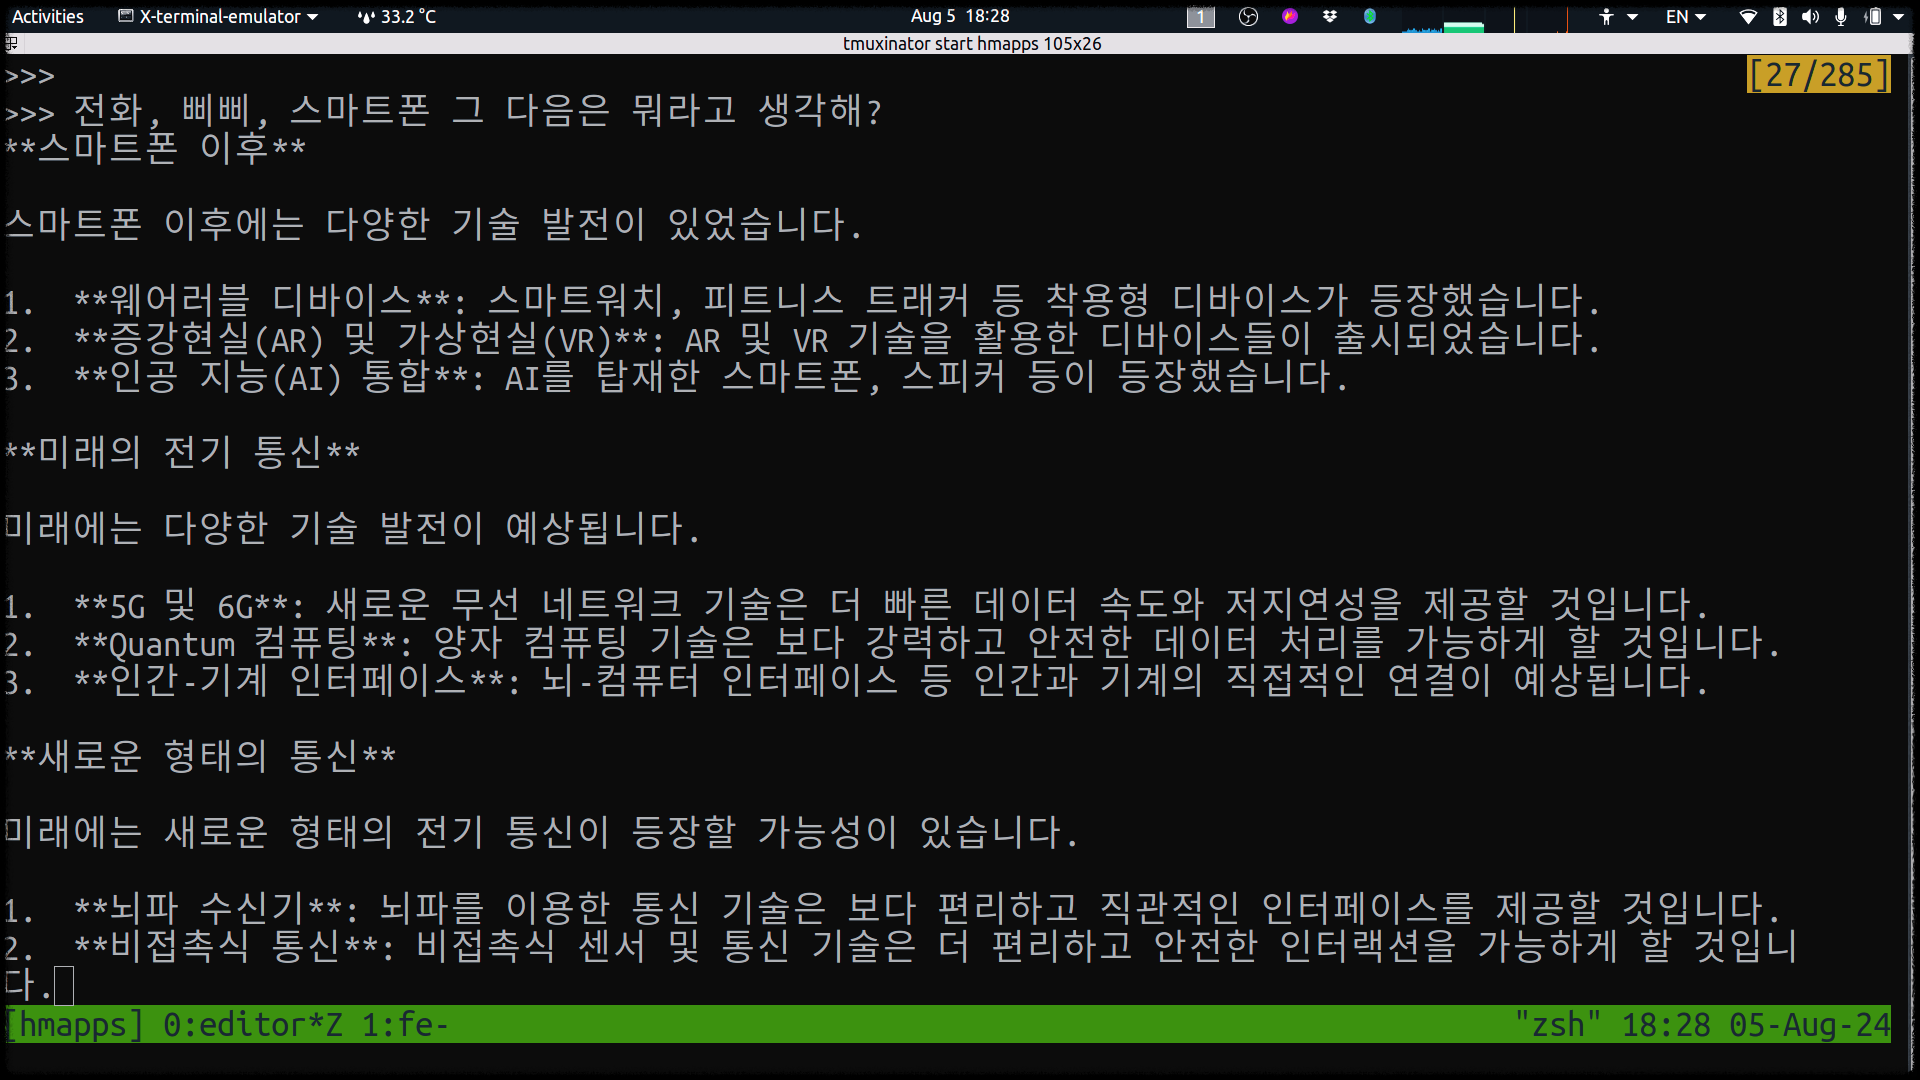Click the [hmapps] tmux session name
This screenshot has width=1920, height=1080.
tap(76, 1025)
